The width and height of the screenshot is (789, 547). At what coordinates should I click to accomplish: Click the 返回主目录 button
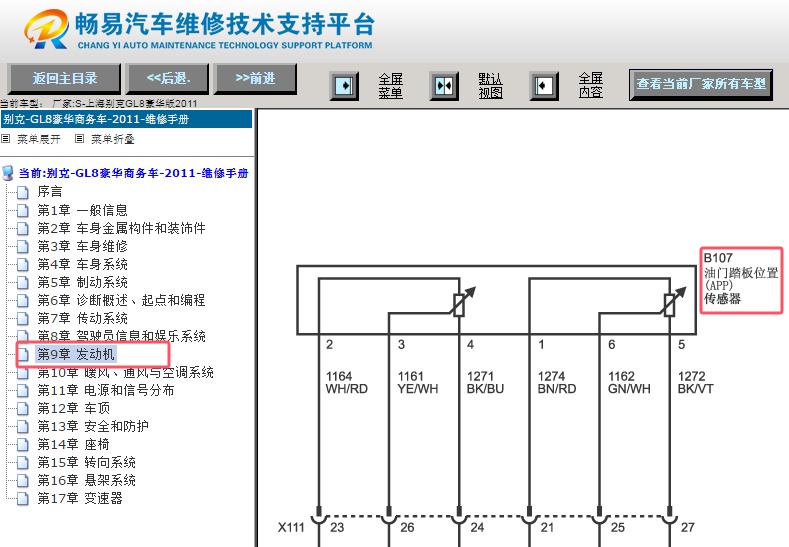point(64,79)
